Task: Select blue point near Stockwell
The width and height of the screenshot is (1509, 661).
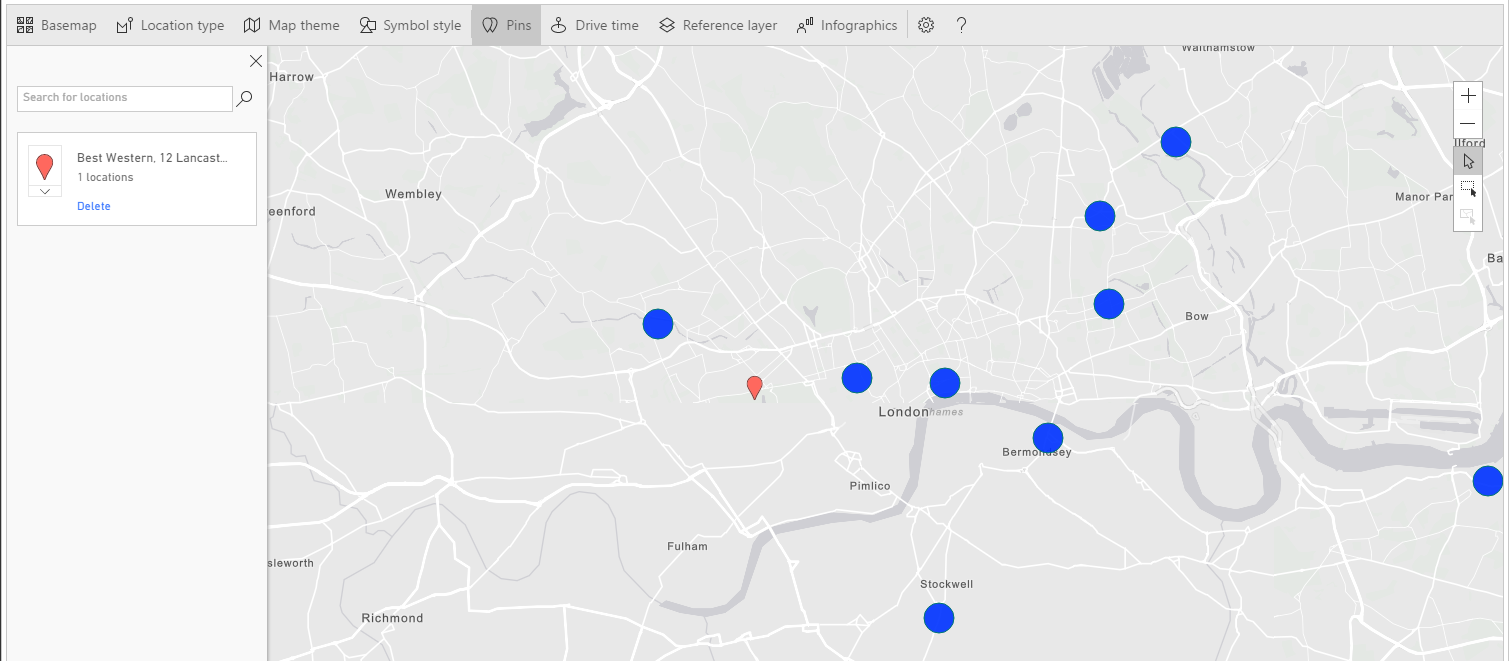Action: [x=938, y=618]
